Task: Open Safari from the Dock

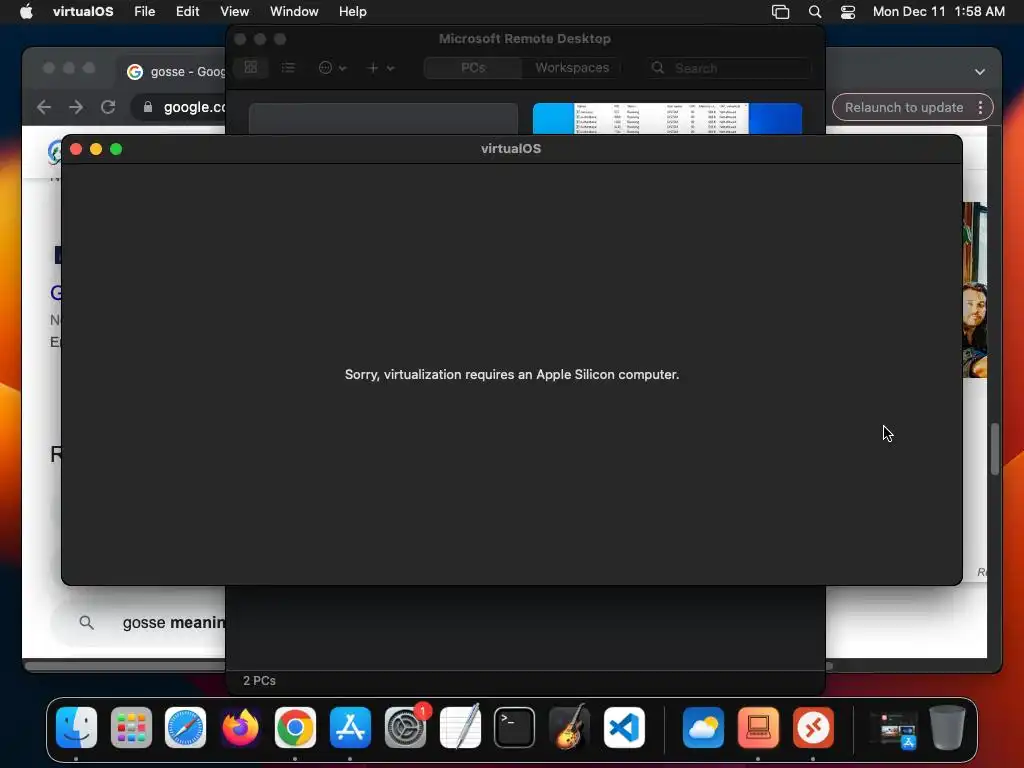Action: point(185,727)
